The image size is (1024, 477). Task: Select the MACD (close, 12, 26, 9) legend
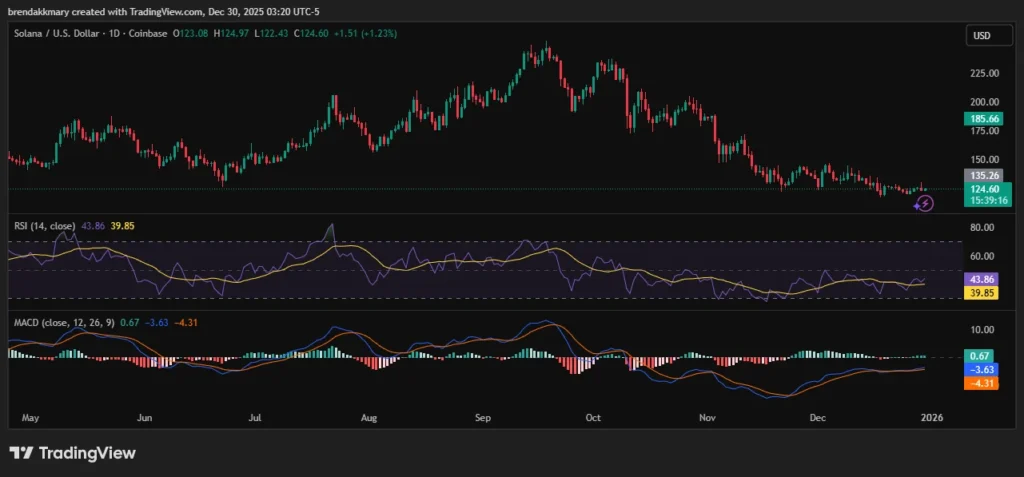pos(62,321)
